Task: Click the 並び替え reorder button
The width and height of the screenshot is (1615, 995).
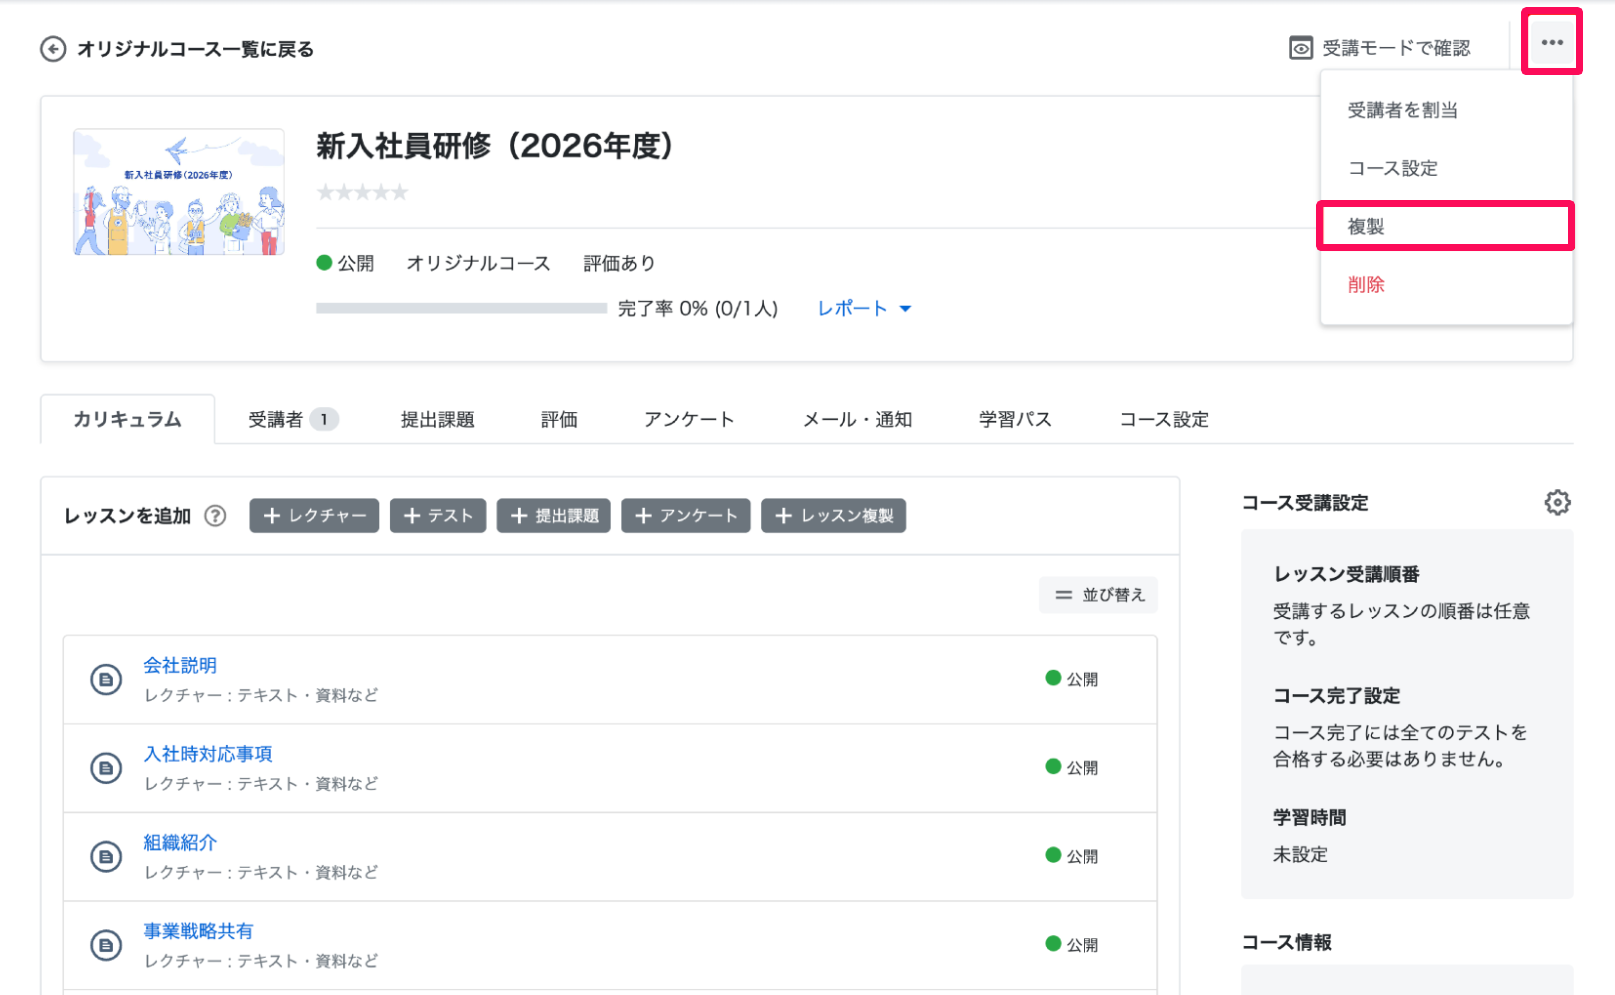Action: click(x=1098, y=595)
